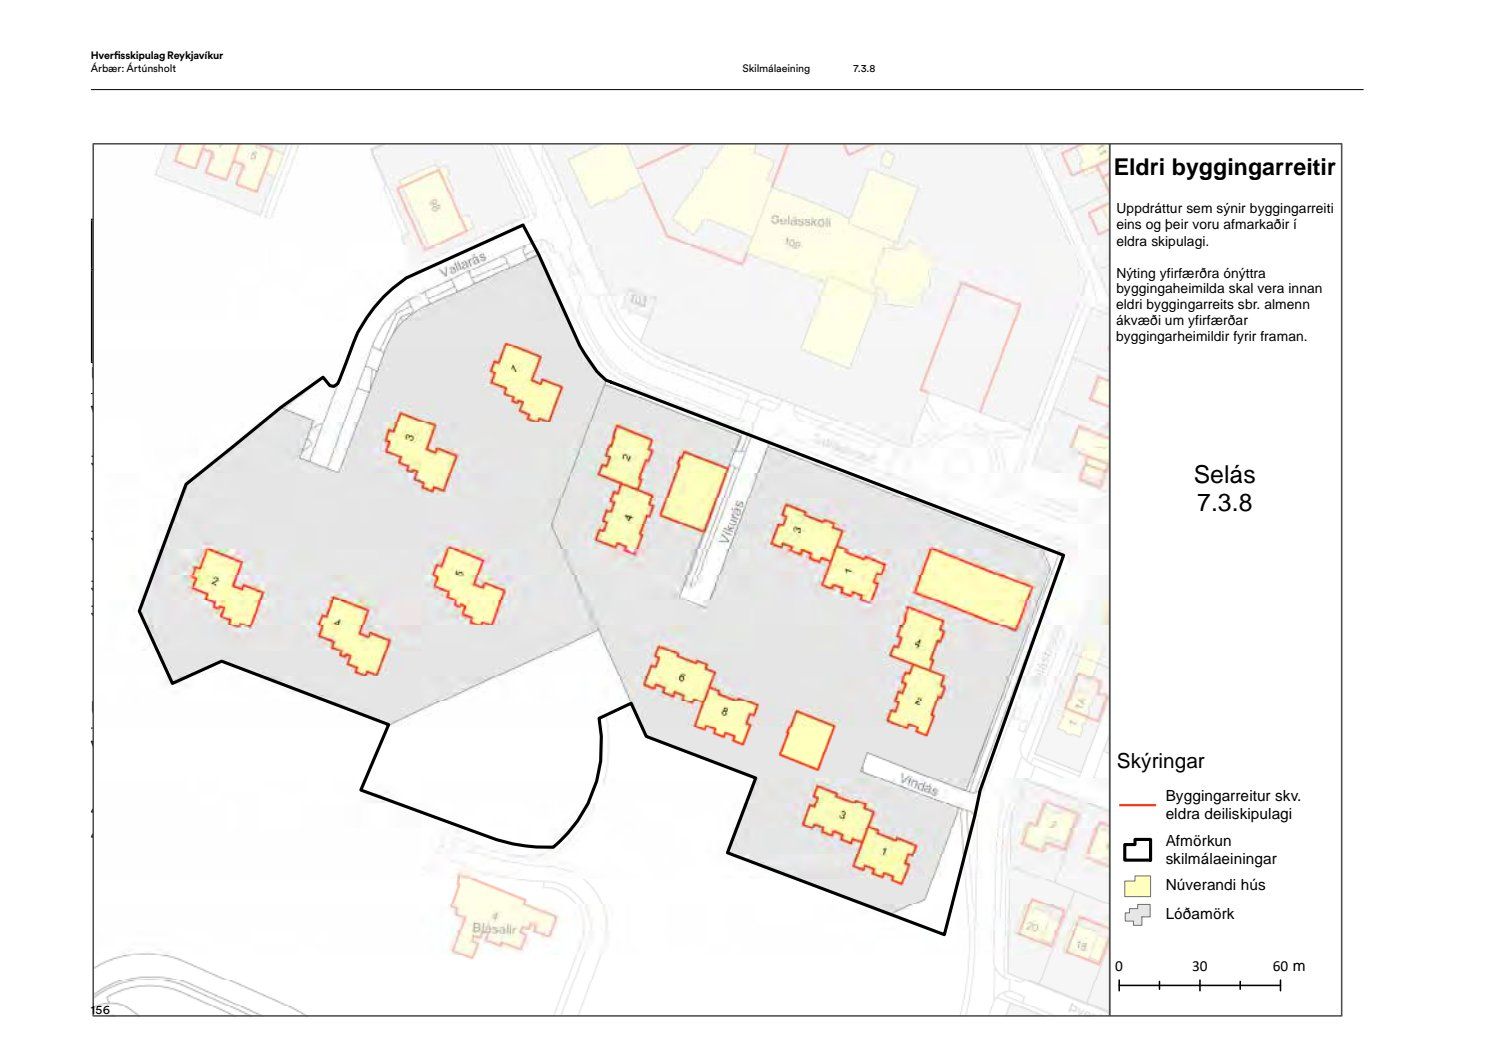Click the 60 m scale bar label
Image resolution: width=1500 pixels, height=1061 pixels.
[1288, 966]
